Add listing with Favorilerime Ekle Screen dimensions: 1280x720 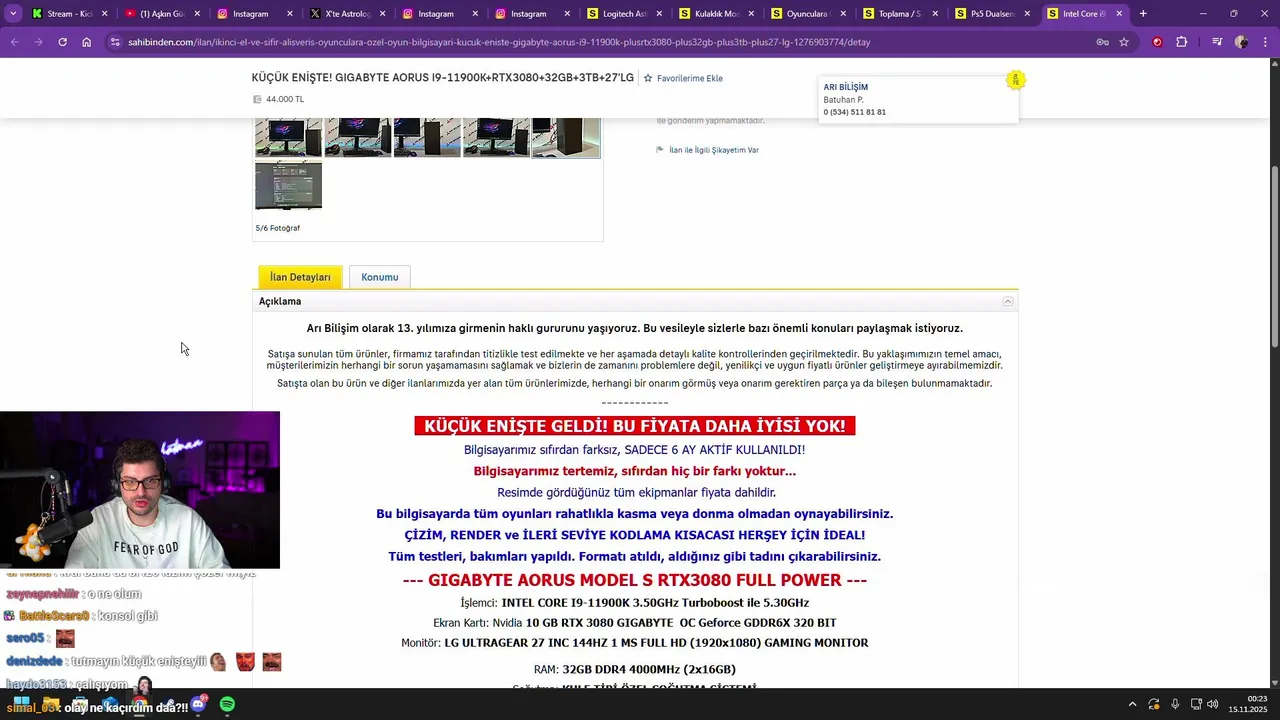pyautogui.click(x=689, y=78)
